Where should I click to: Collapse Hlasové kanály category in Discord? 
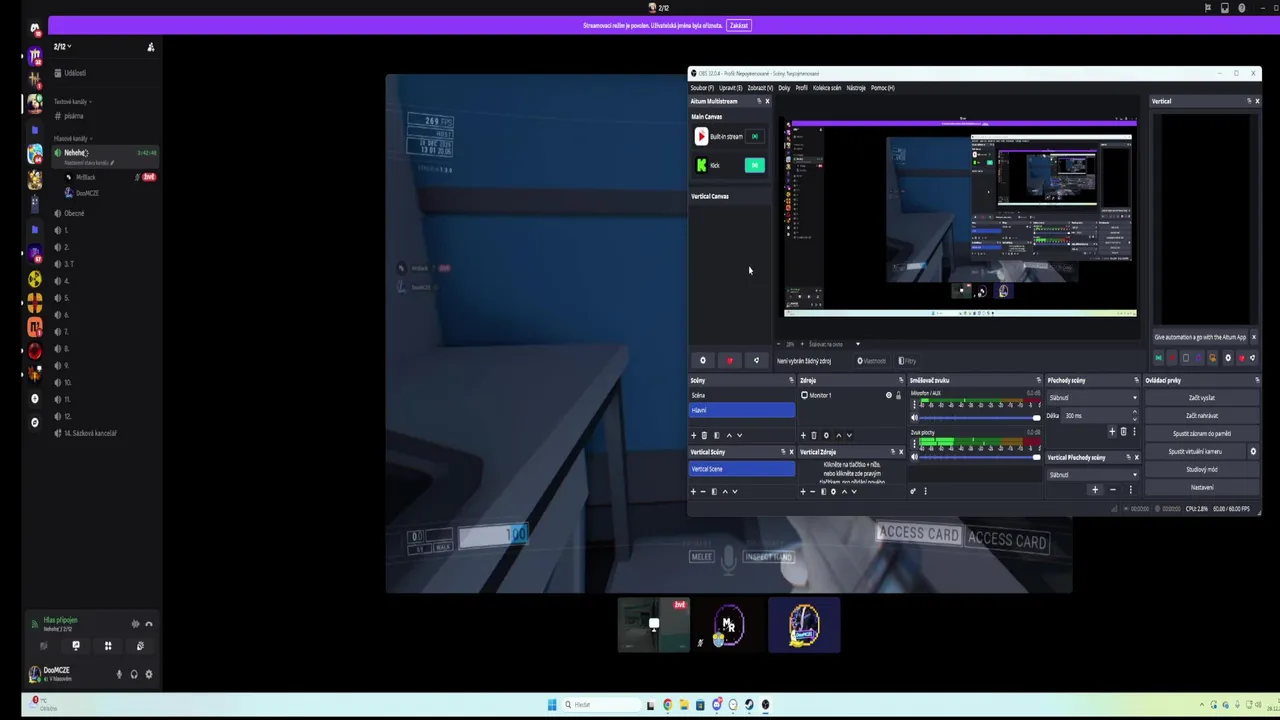pos(72,138)
